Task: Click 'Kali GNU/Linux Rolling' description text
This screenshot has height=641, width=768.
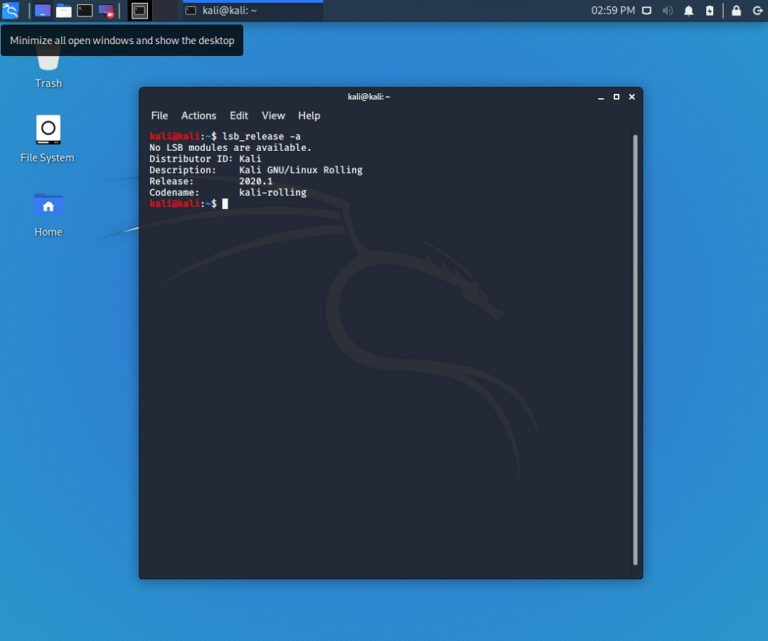Action: point(301,170)
